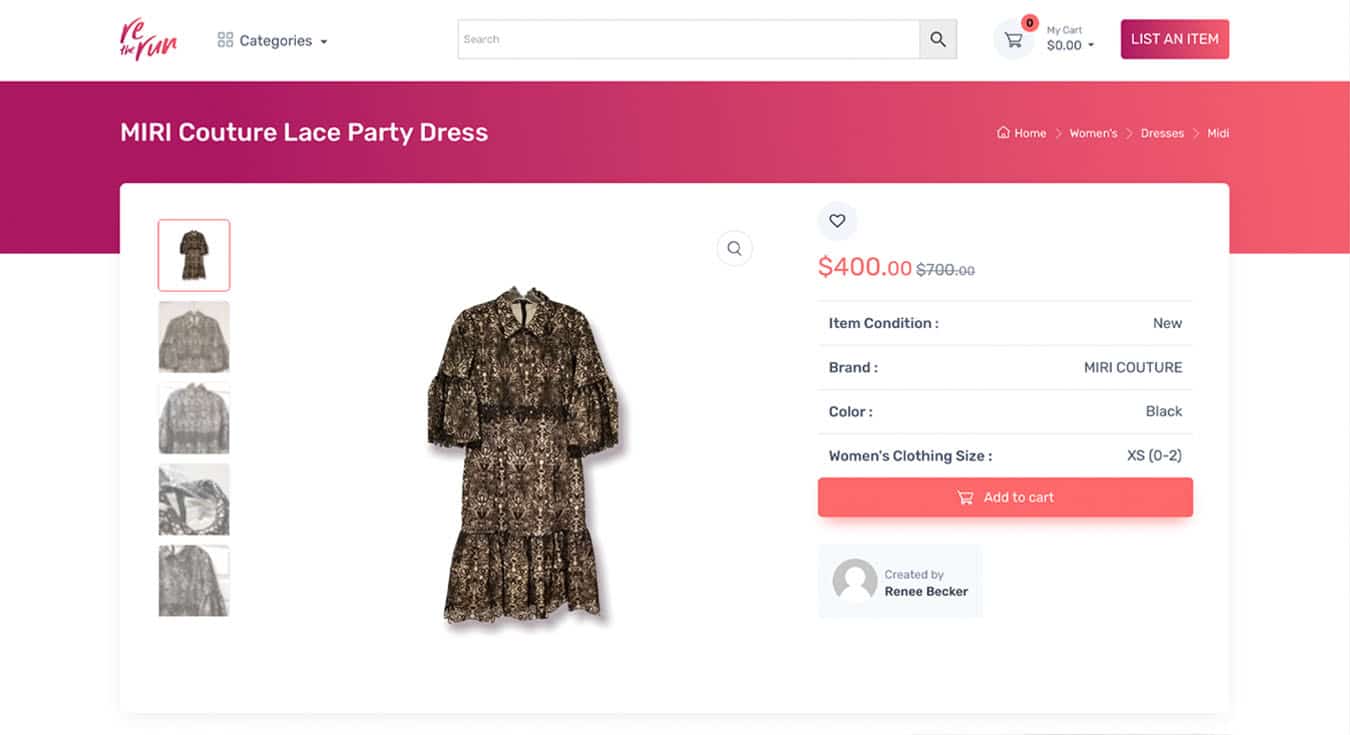Click the seller avatar icon
Viewport: 1350px width, 735px height.
click(855, 581)
